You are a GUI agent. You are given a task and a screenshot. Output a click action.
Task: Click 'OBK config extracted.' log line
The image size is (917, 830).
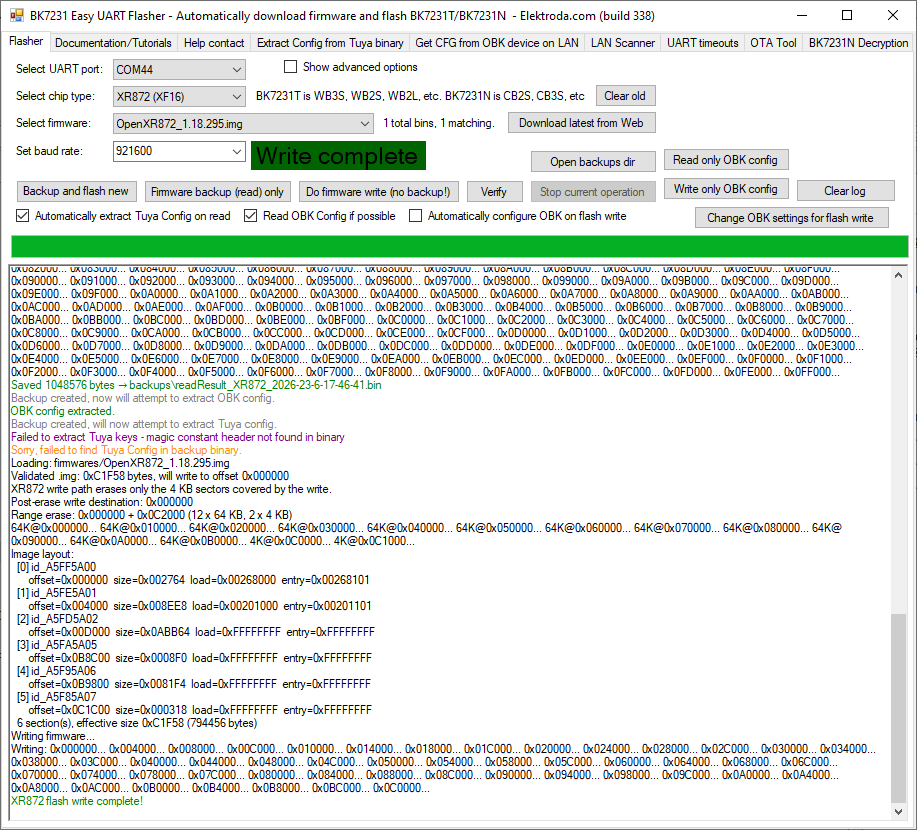point(63,411)
